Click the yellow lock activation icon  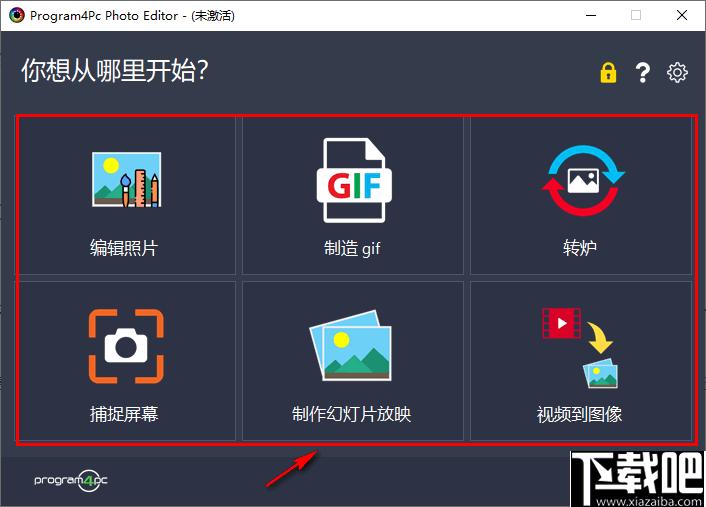(x=608, y=72)
